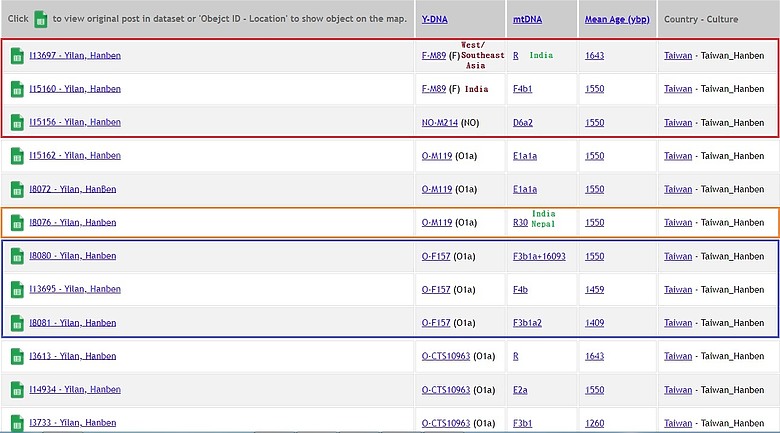Open sheet icon for I14934 row
This screenshot has width=780, height=433.
[17, 390]
